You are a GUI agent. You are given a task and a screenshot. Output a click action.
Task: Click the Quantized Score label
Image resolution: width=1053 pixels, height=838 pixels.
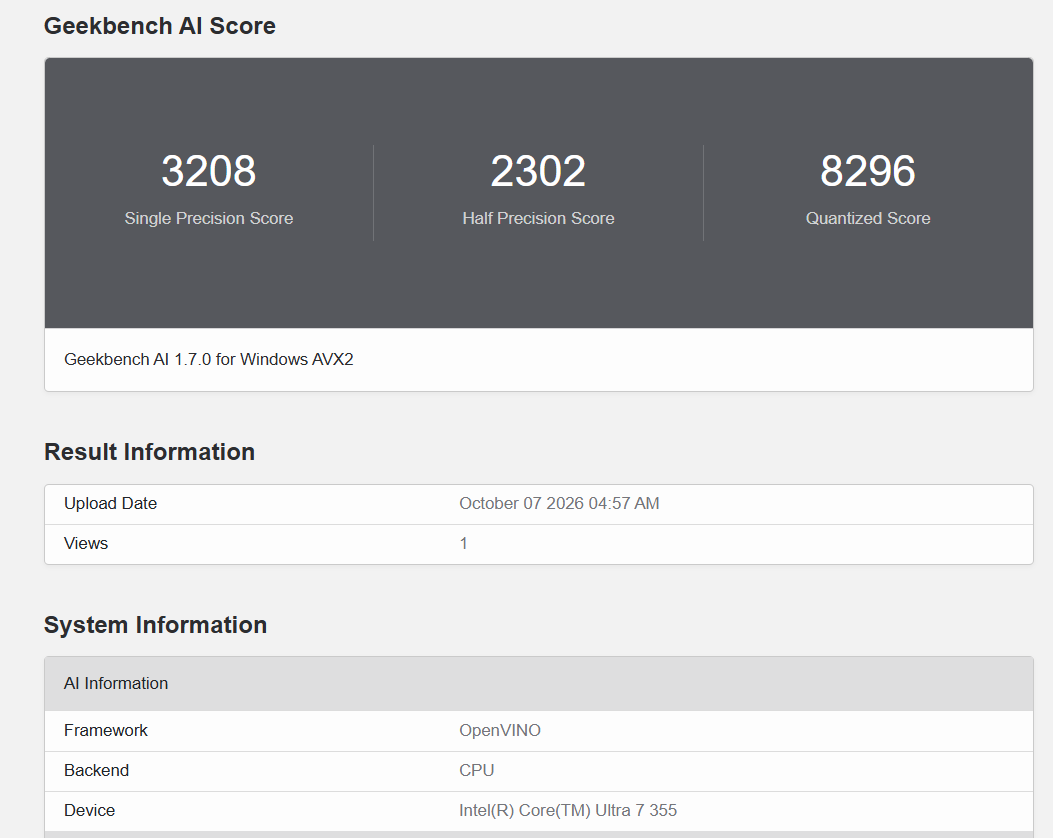[868, 218]
